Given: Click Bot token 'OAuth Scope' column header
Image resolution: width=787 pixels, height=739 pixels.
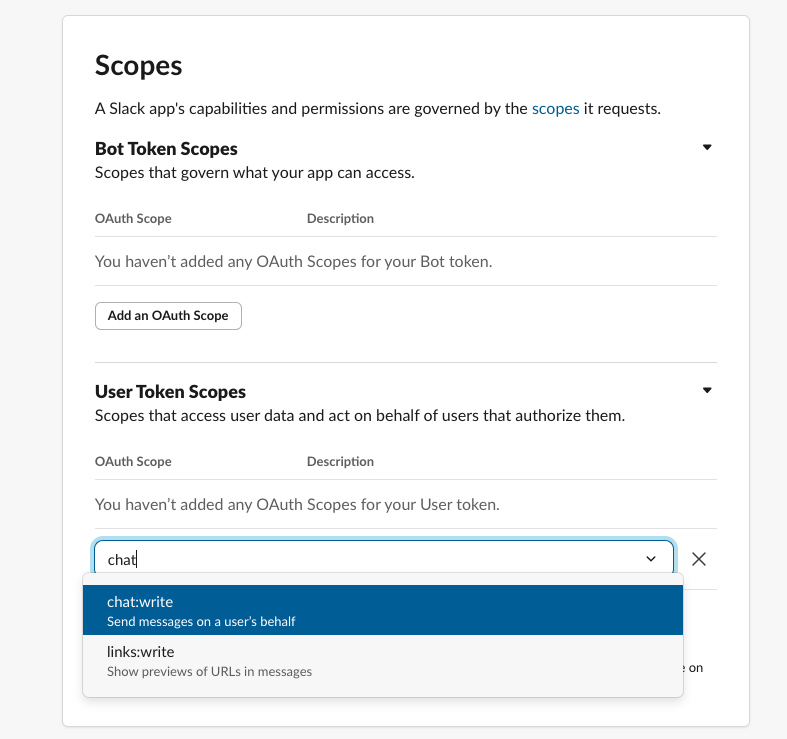Looking at the screenshot, I should (x=133, y=219).
